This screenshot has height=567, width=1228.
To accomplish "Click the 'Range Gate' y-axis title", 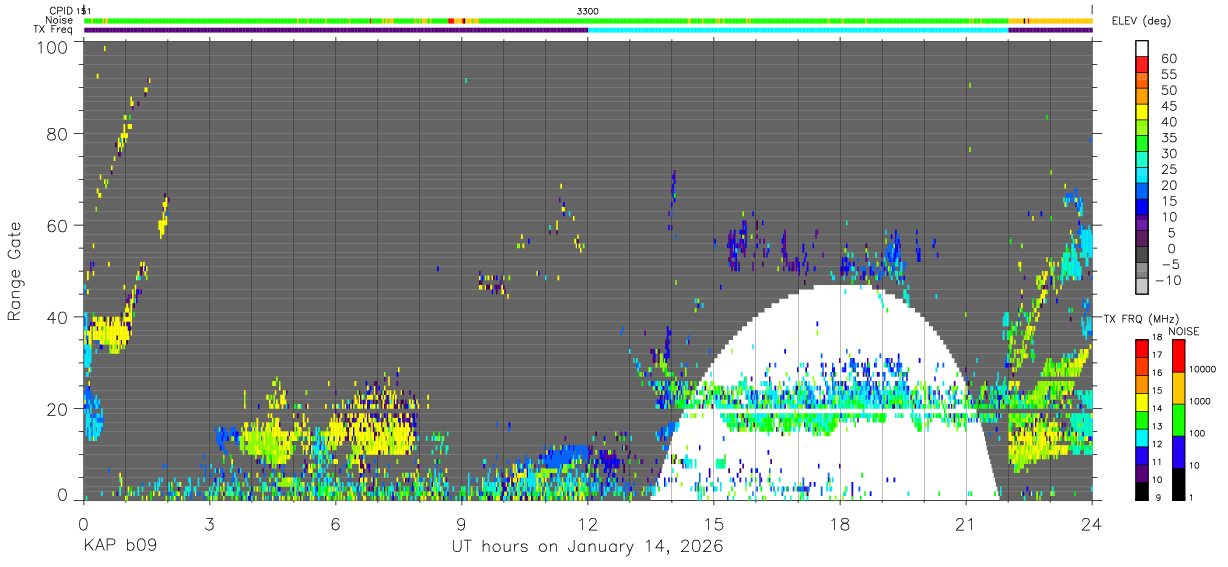I will (15, 271).
